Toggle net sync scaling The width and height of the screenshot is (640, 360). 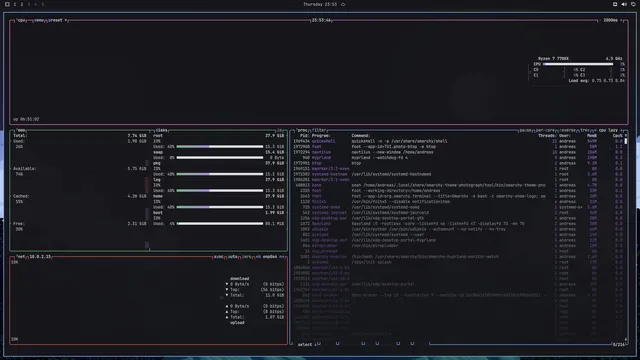point(219,257)
